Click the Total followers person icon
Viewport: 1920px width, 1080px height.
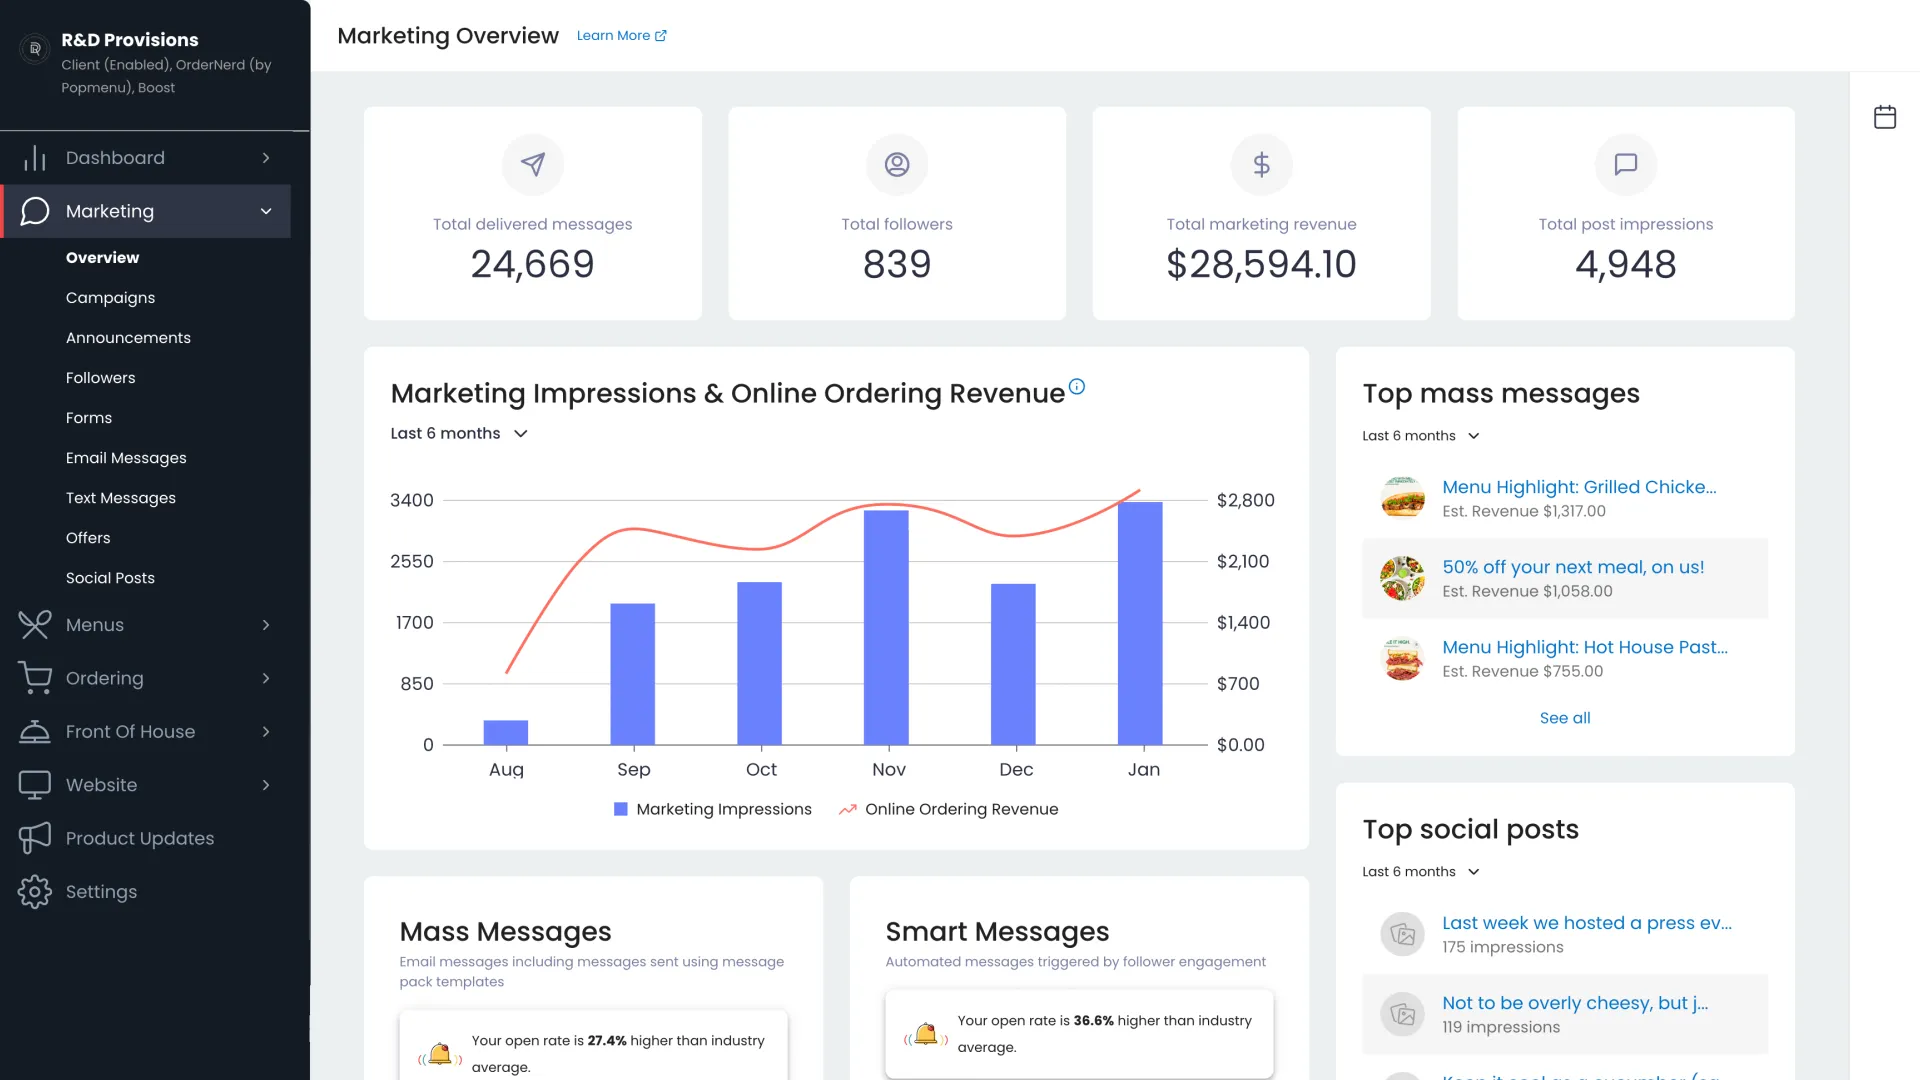click(x=897, y=164)
